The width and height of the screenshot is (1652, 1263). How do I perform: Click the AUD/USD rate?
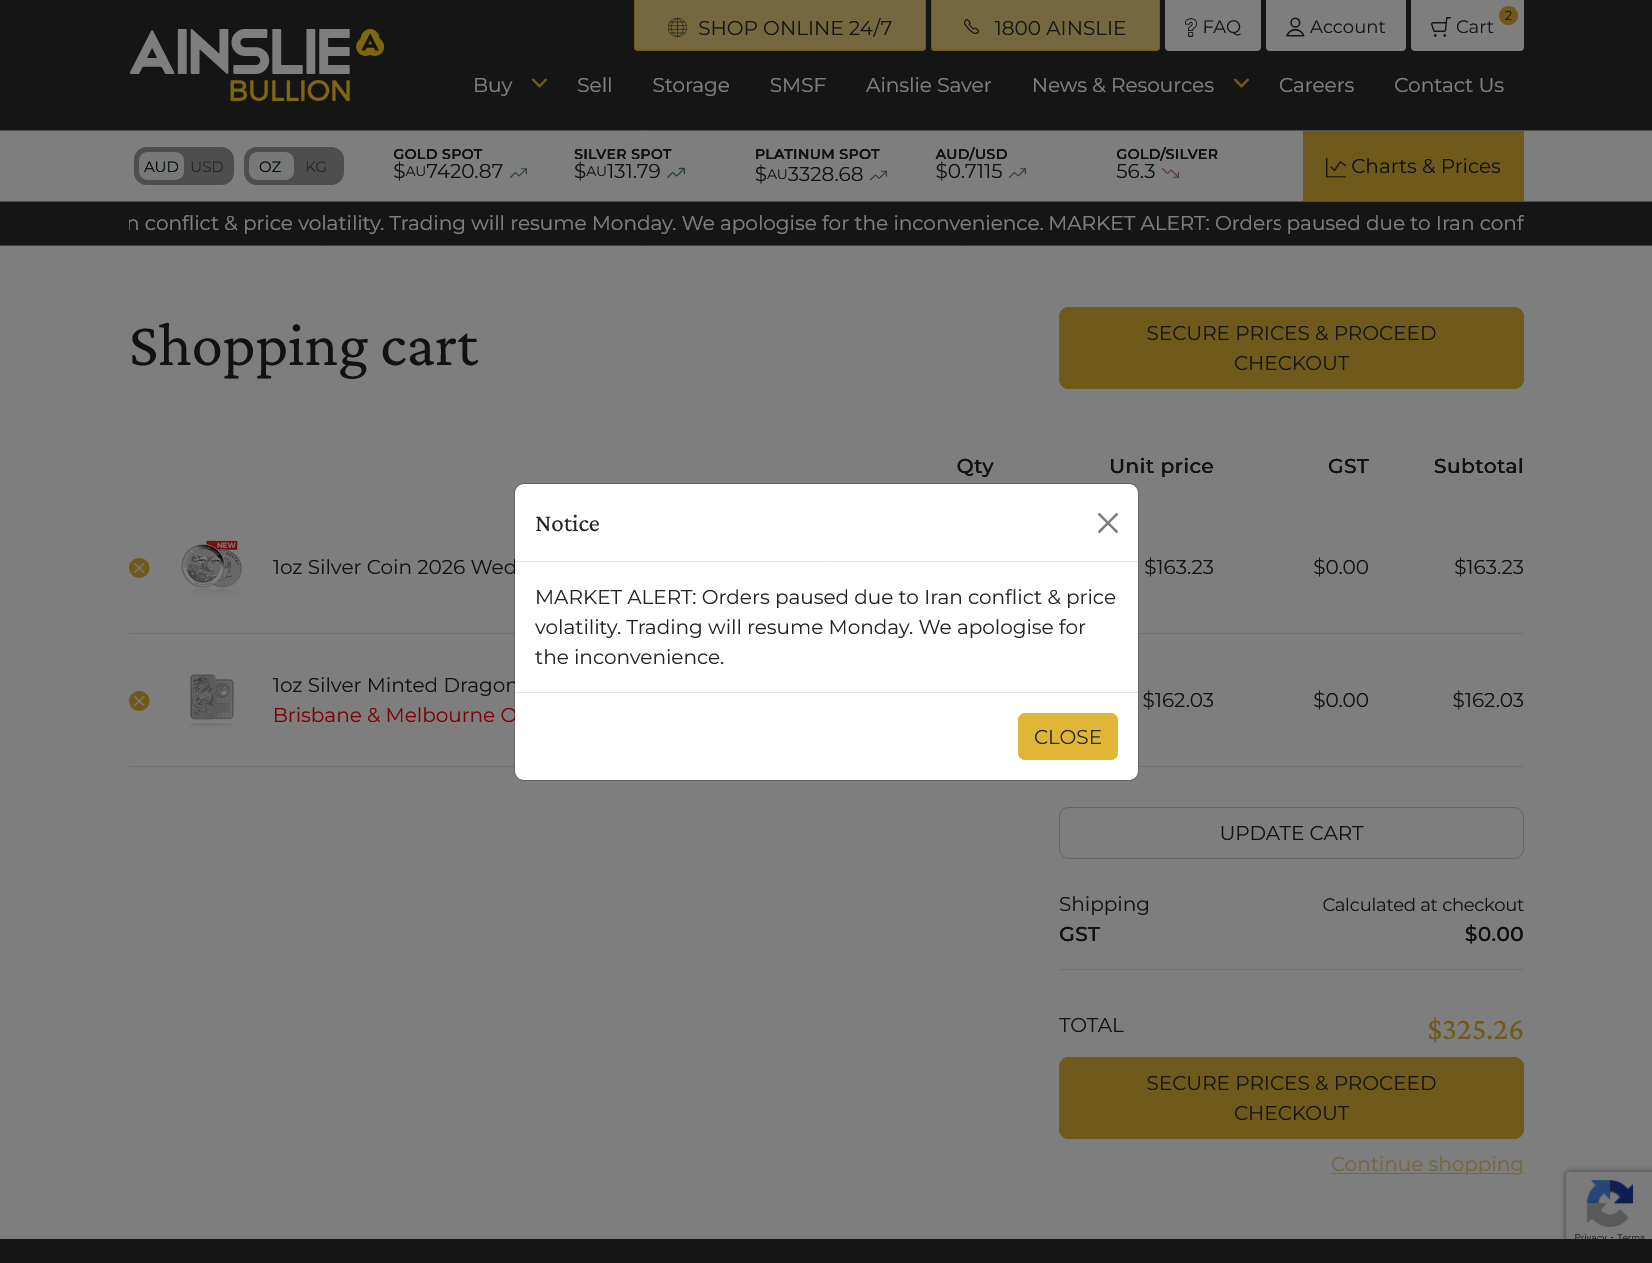969,172
